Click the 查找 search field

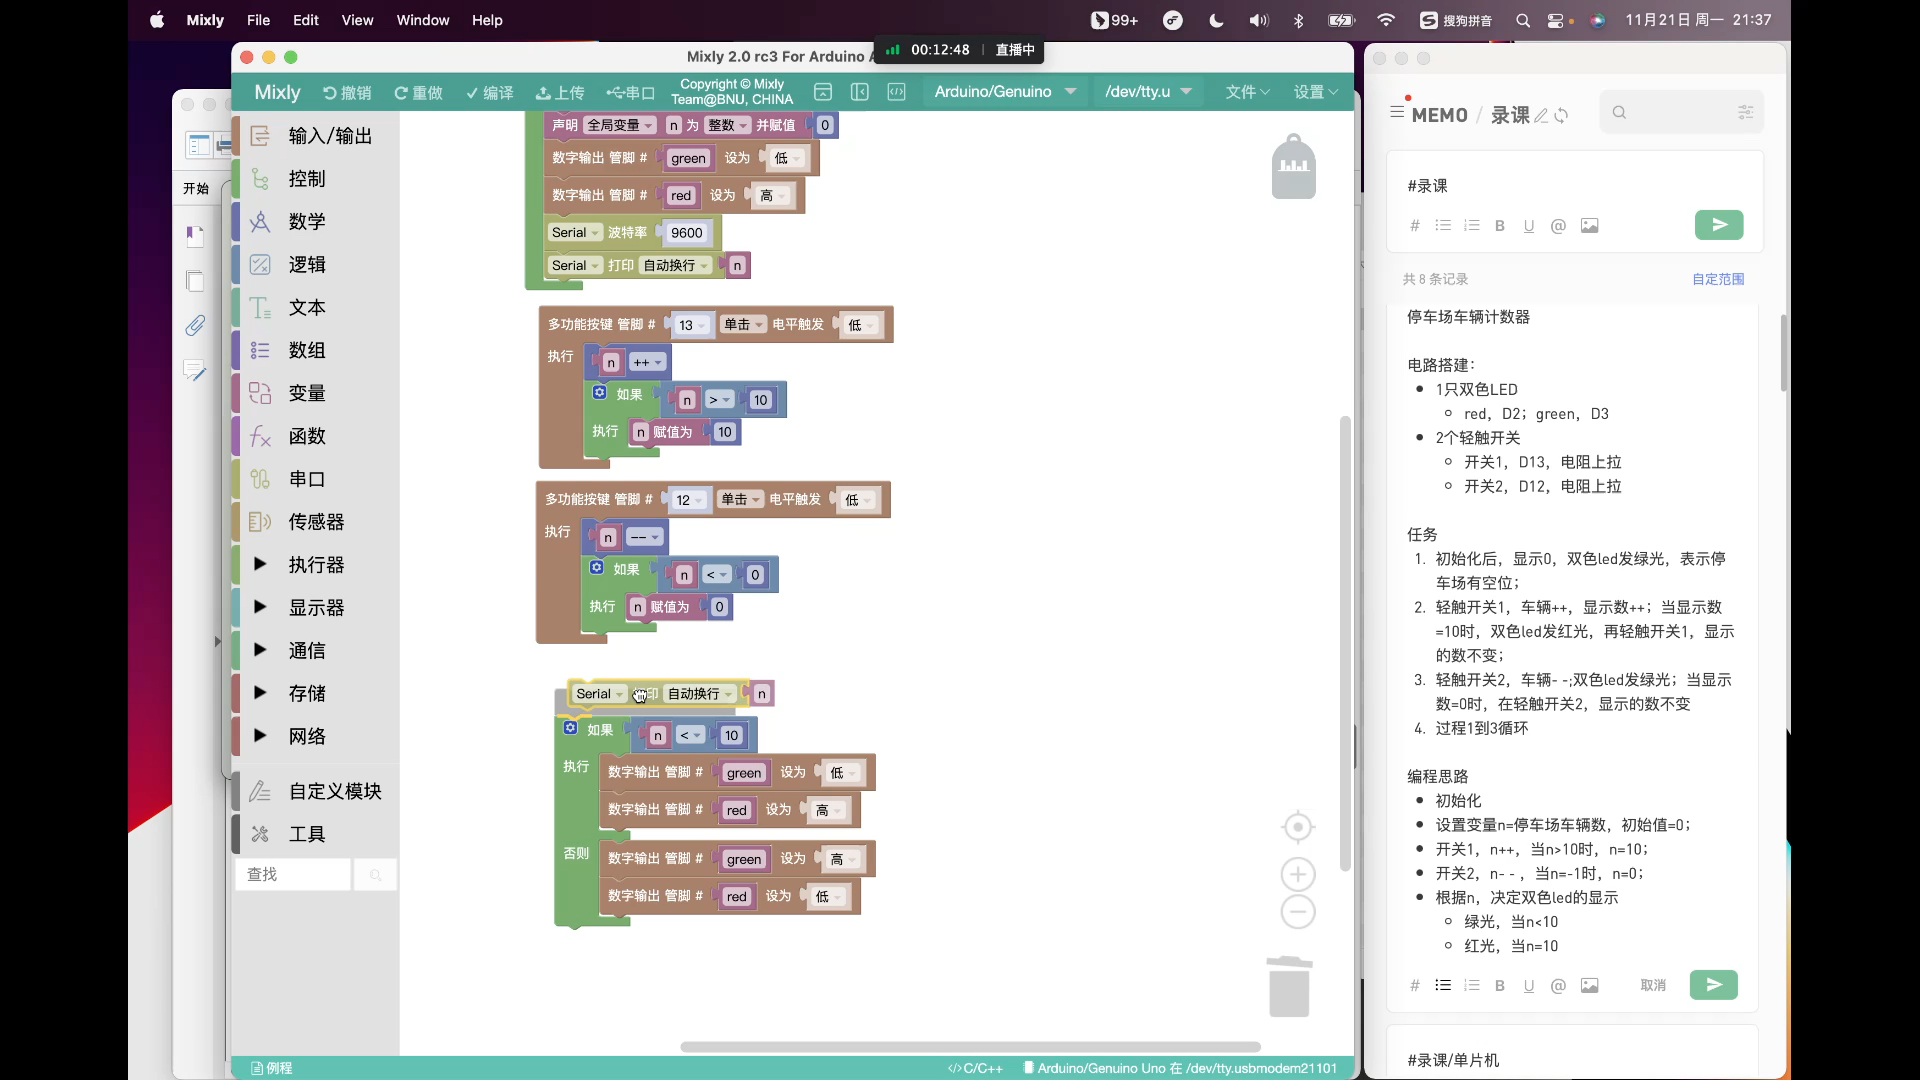point(293,875)
